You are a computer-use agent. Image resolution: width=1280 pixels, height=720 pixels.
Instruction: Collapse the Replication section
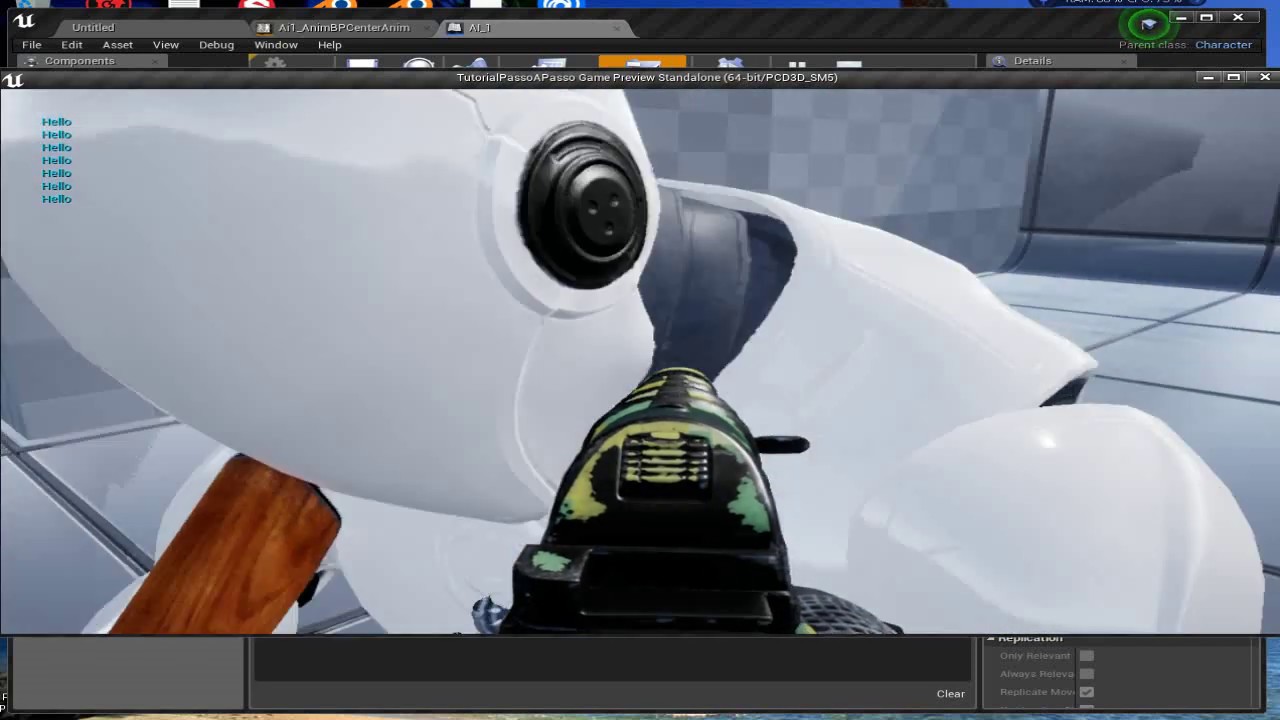pyautogui.click(x=991, y=639)
